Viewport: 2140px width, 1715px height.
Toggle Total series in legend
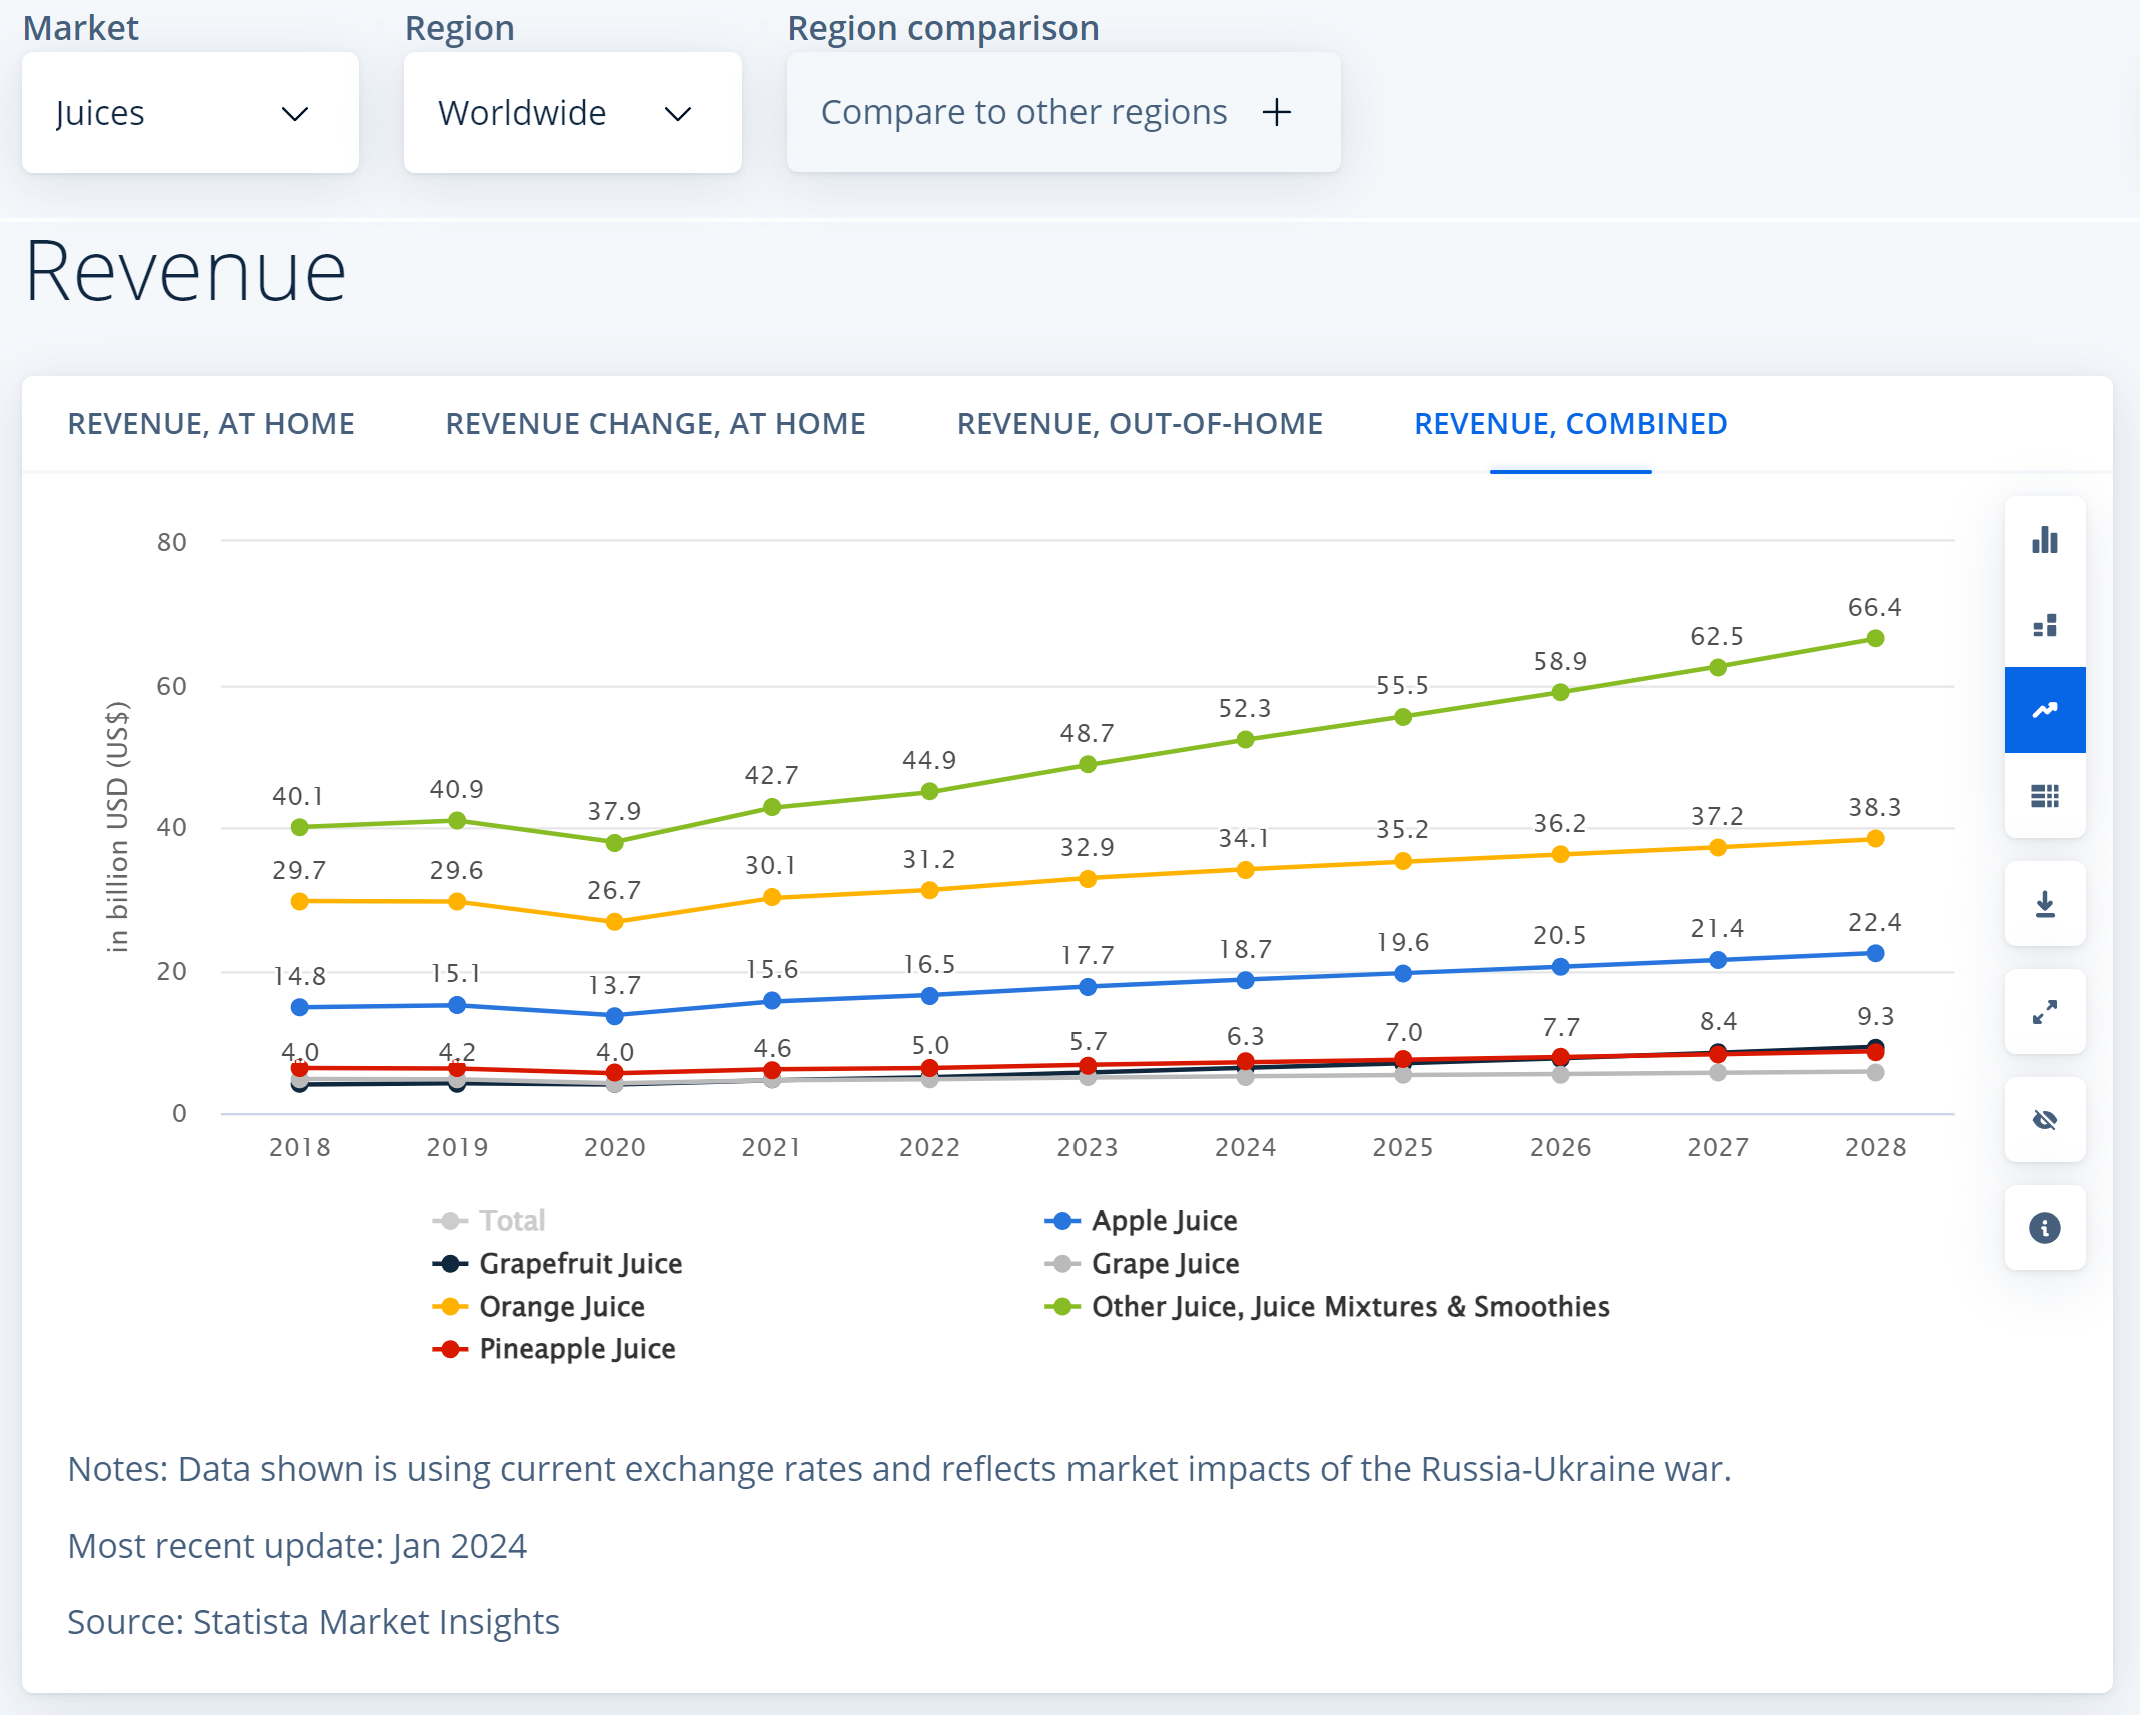(511, 1221)
